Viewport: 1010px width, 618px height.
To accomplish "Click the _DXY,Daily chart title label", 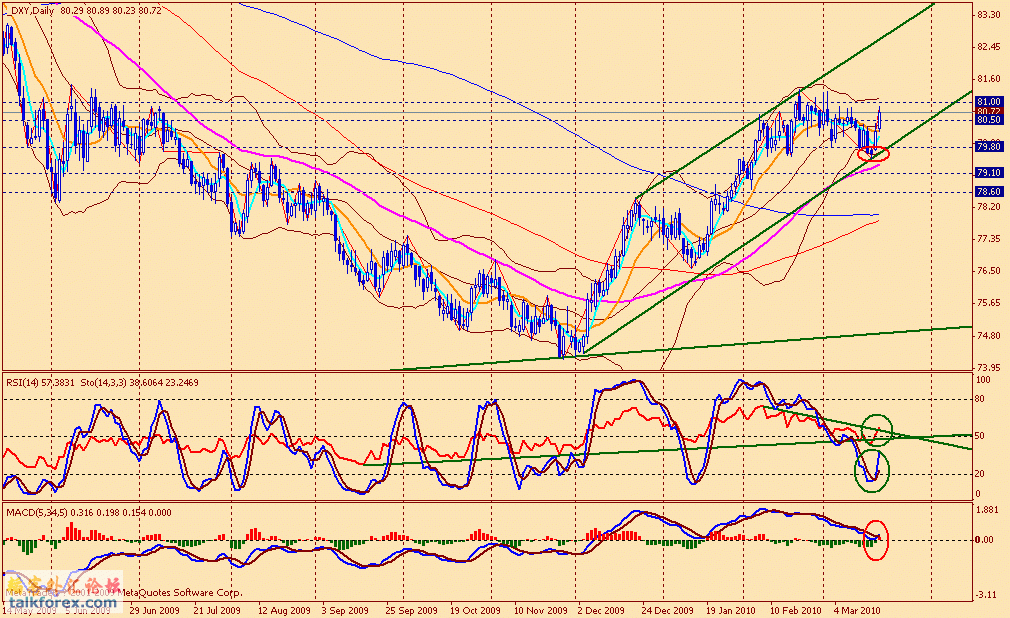I will (29, 11).
